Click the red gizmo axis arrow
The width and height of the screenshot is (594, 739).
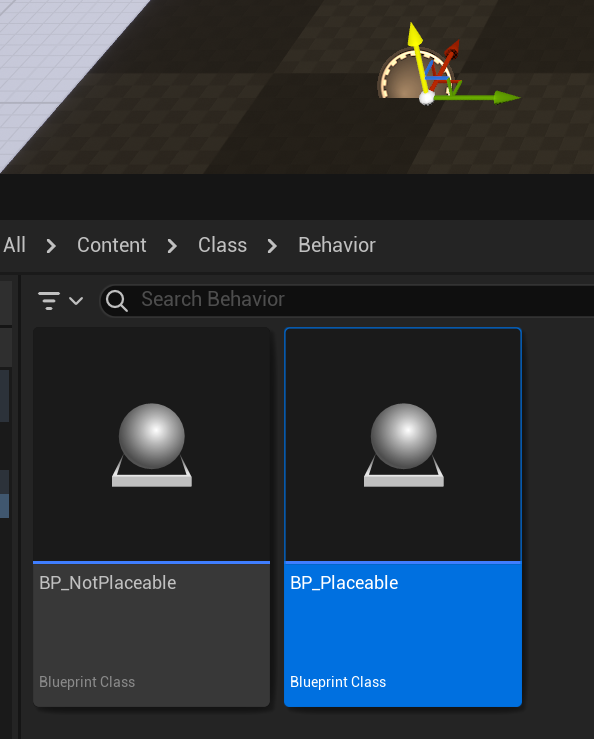tap(448, 57)
